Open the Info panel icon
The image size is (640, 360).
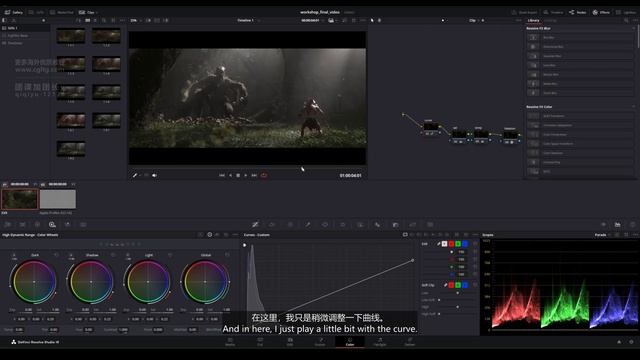coord(632,224)
